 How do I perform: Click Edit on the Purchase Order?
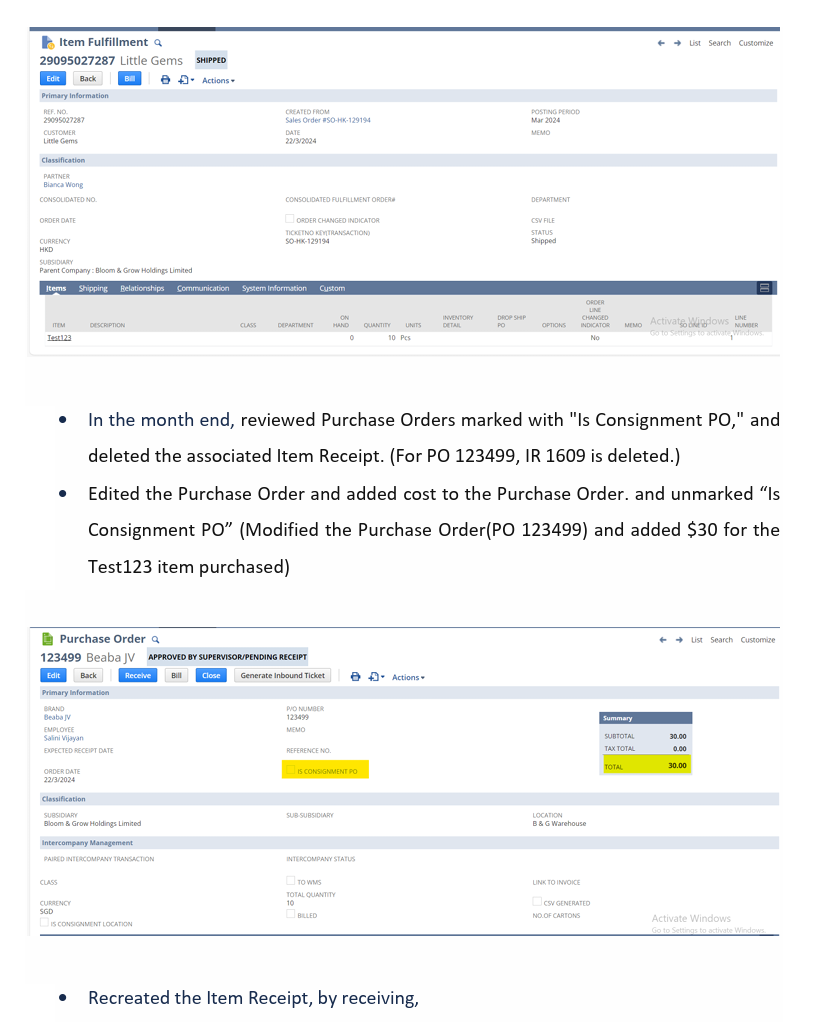pos(53,676)
